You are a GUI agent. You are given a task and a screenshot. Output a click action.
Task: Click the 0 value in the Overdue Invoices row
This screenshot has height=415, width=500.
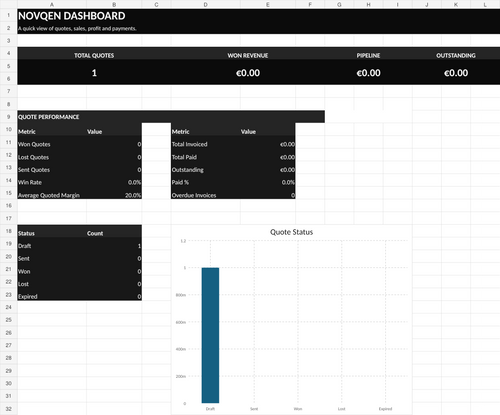293,195
